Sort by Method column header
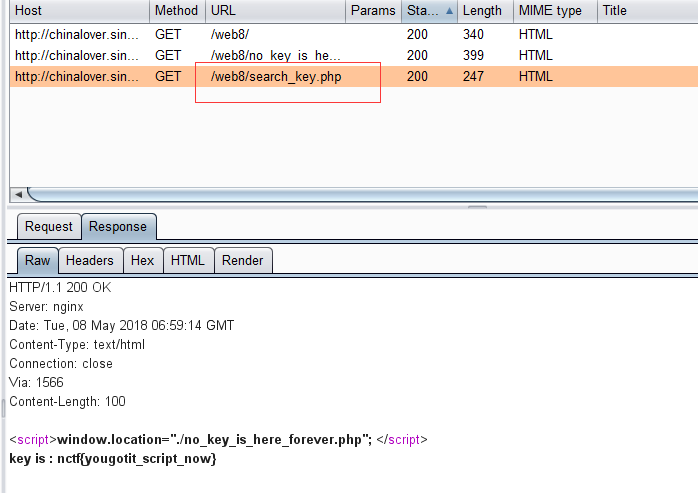 [x=177, y=11]
